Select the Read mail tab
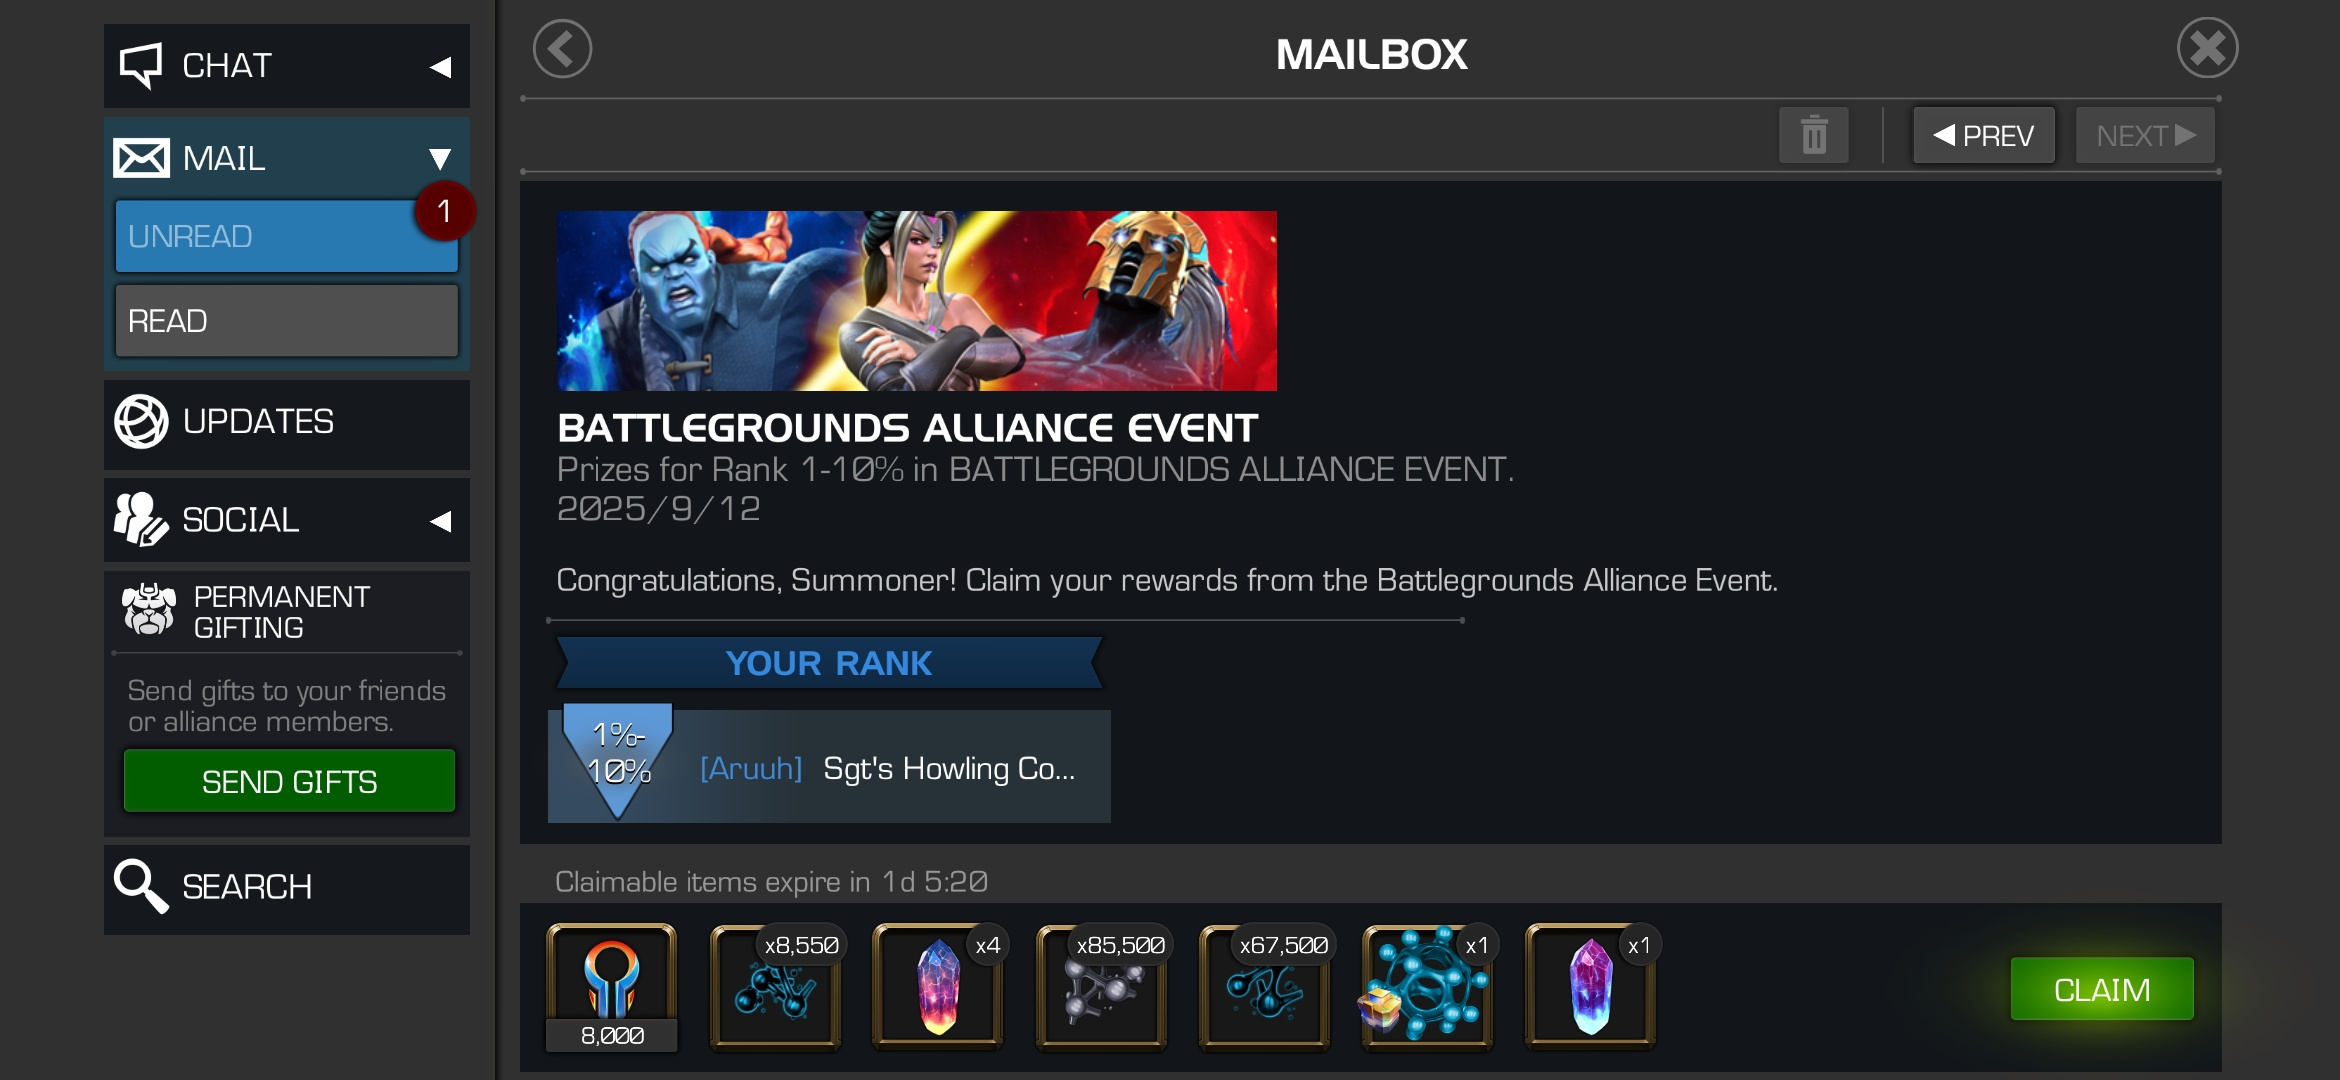The height and width of the screenshot is (1080, 2340). 286,321
